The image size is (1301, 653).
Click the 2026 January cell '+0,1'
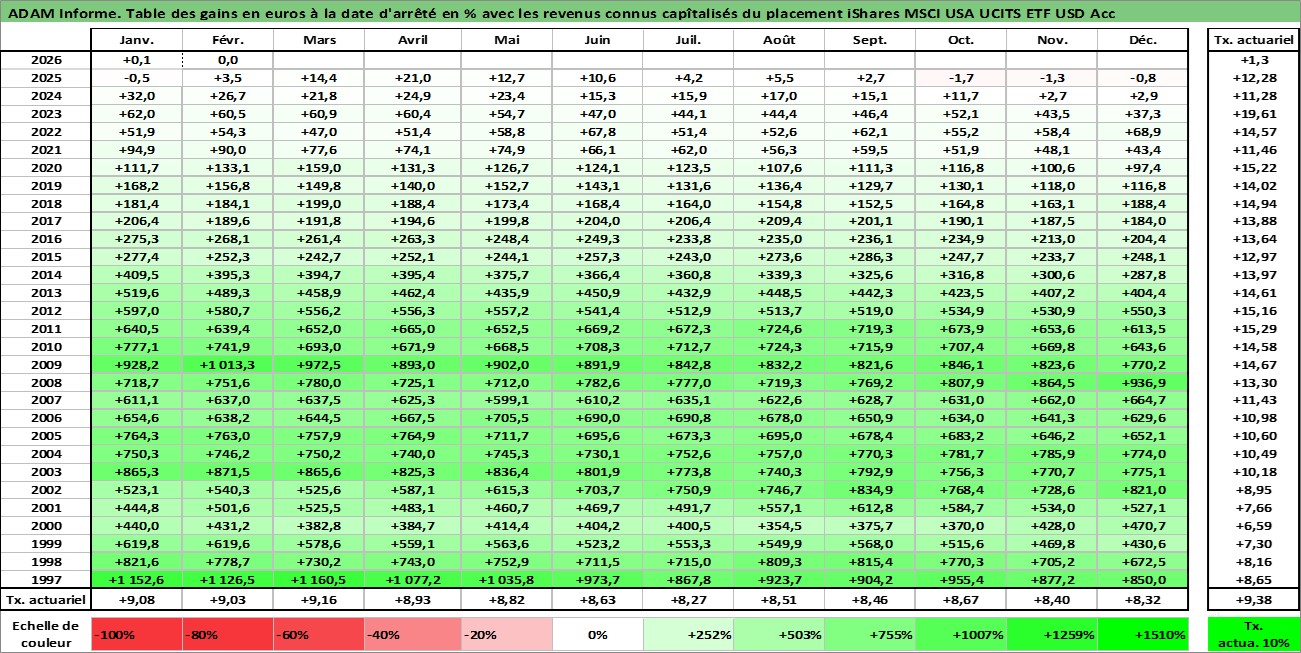point(136,60)
